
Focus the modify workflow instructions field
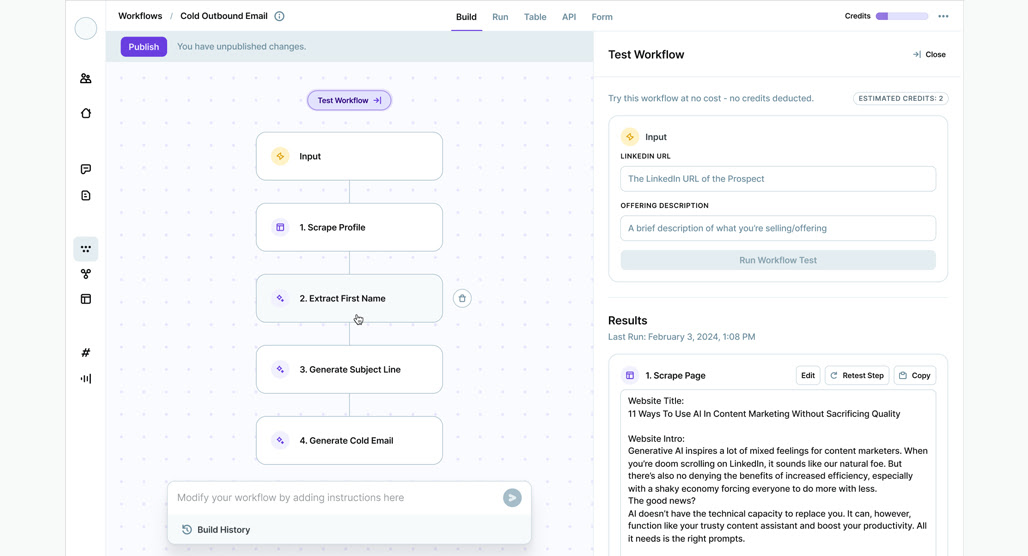pos(336,498)
